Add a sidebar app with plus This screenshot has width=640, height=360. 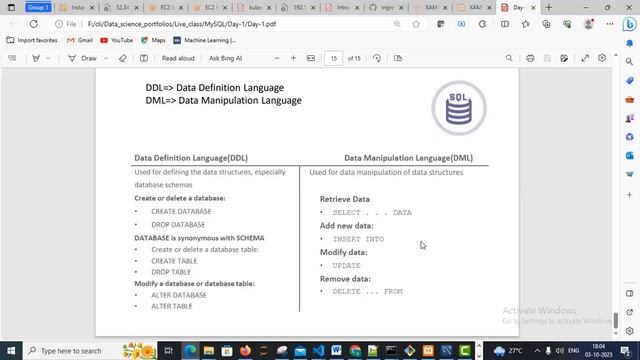point(629,195)
